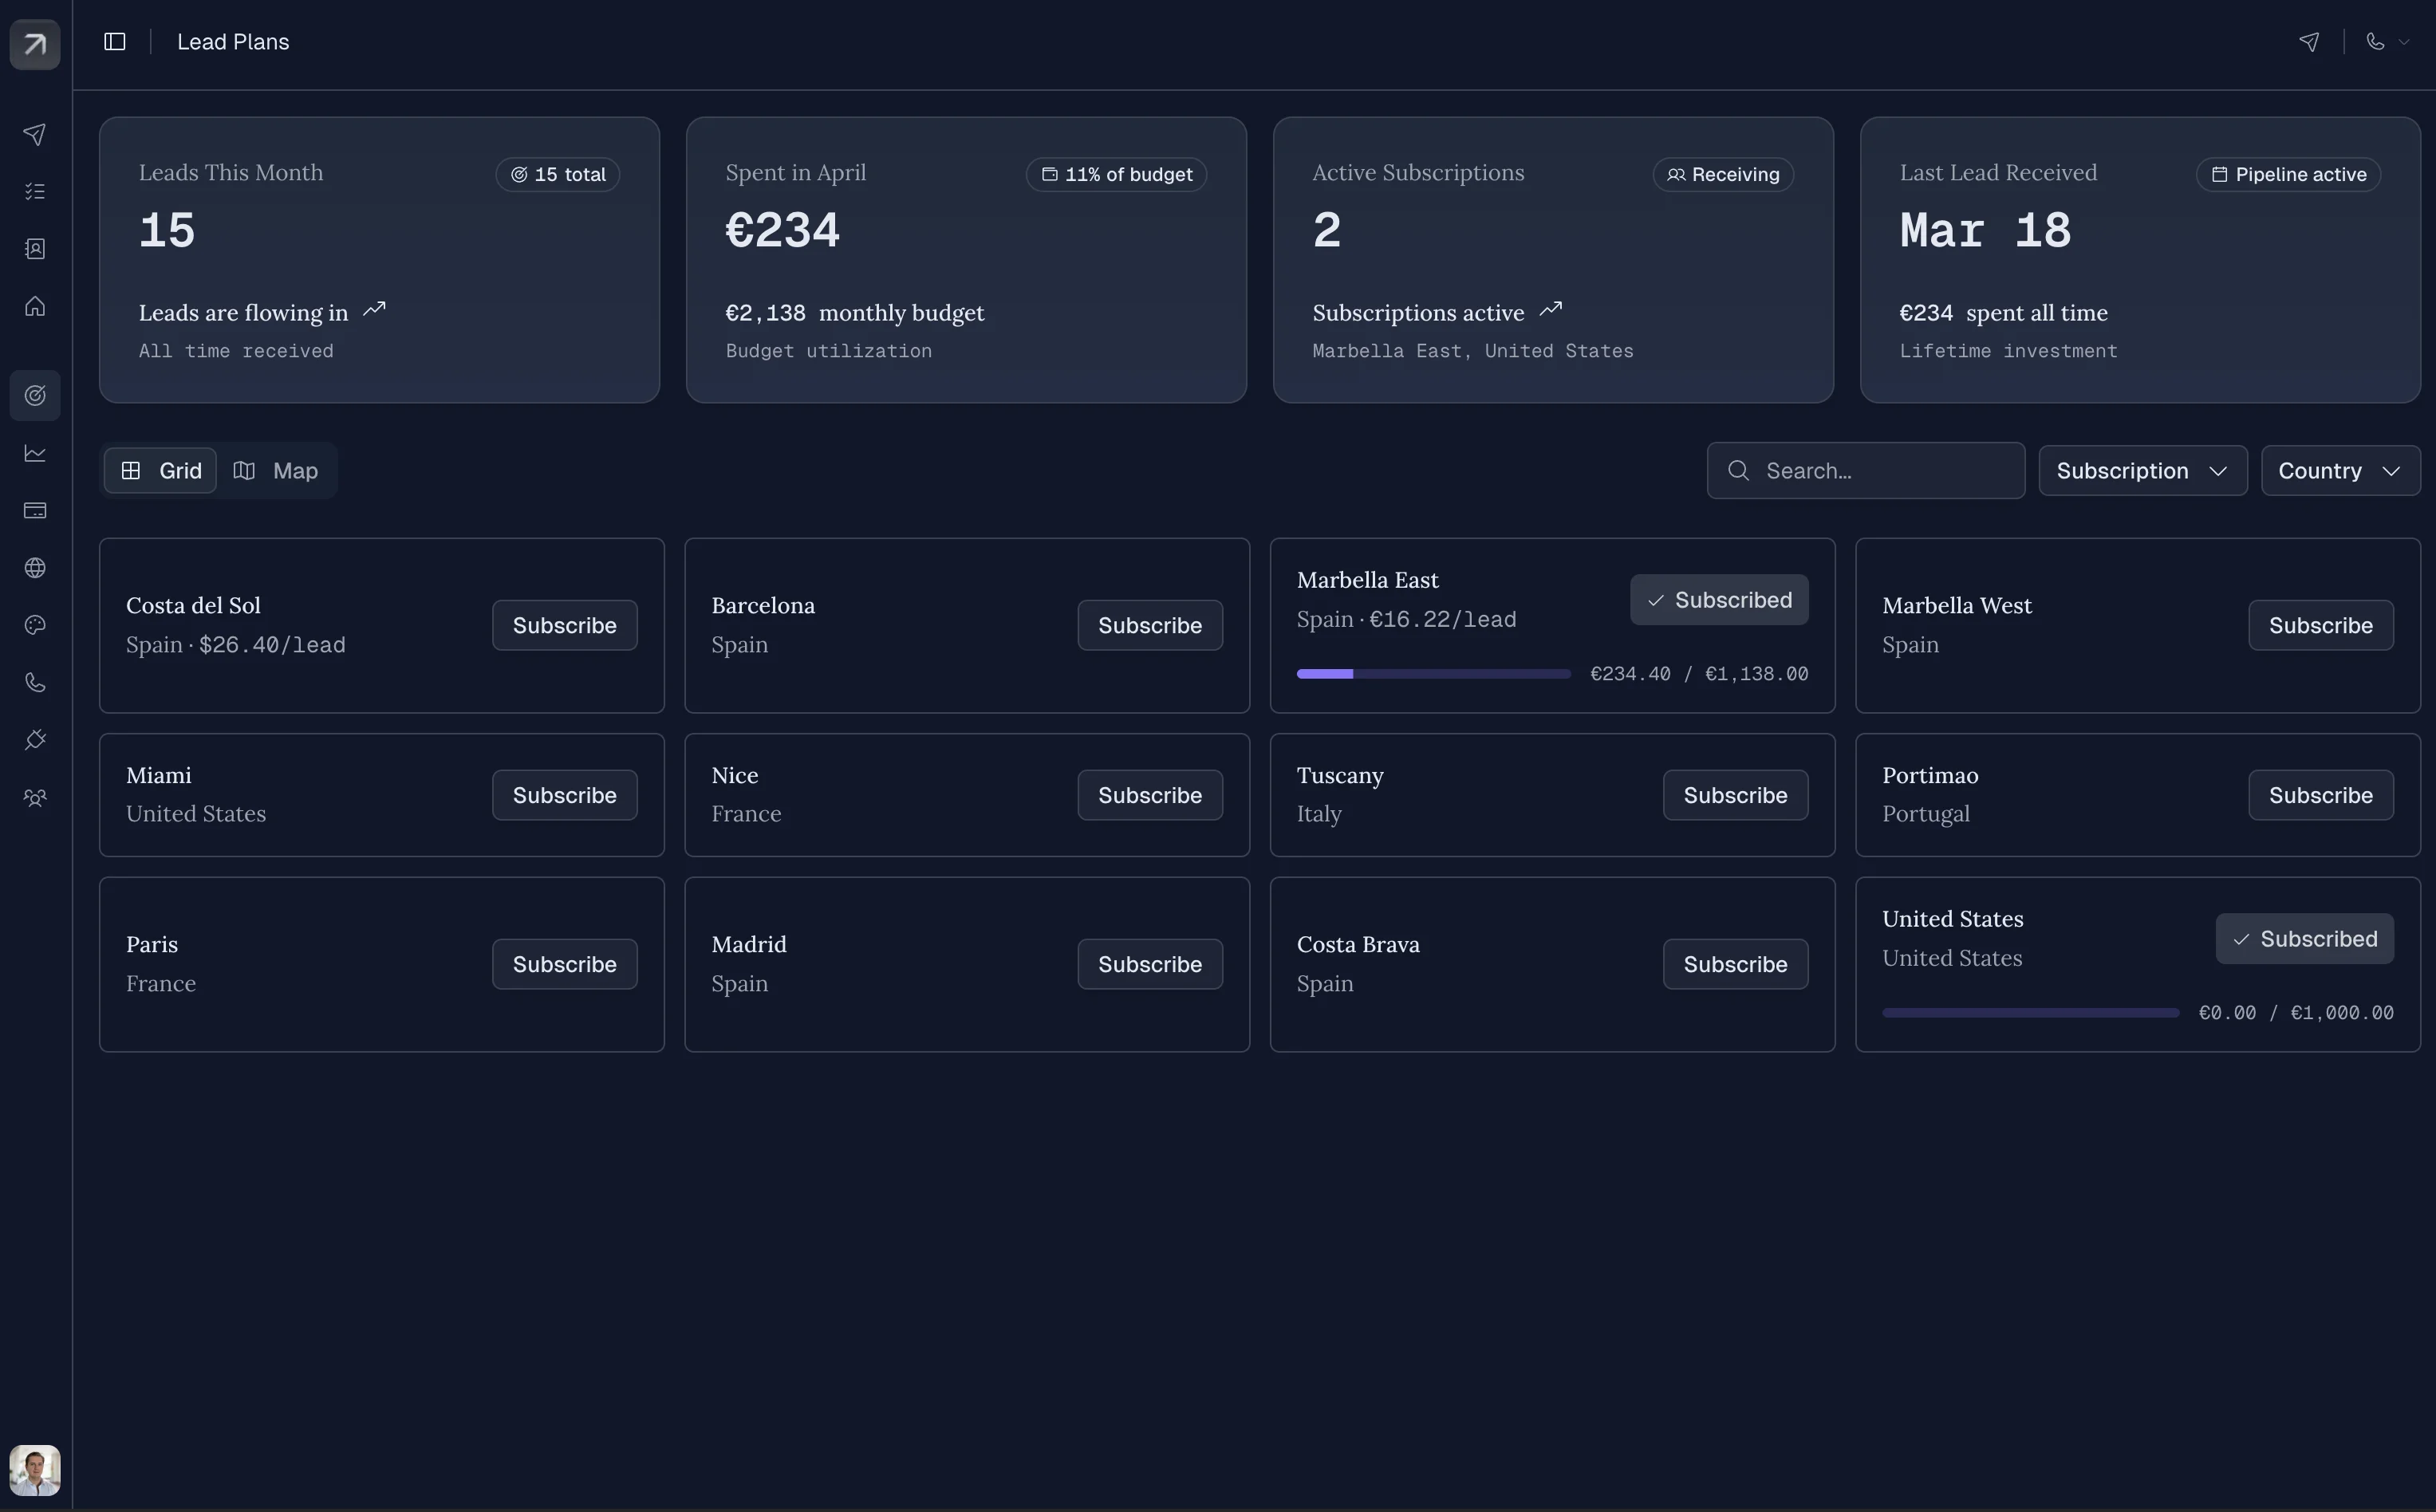The image size is (2436, 1512).
Task: Switch to Map view
Action: [277, 470]
